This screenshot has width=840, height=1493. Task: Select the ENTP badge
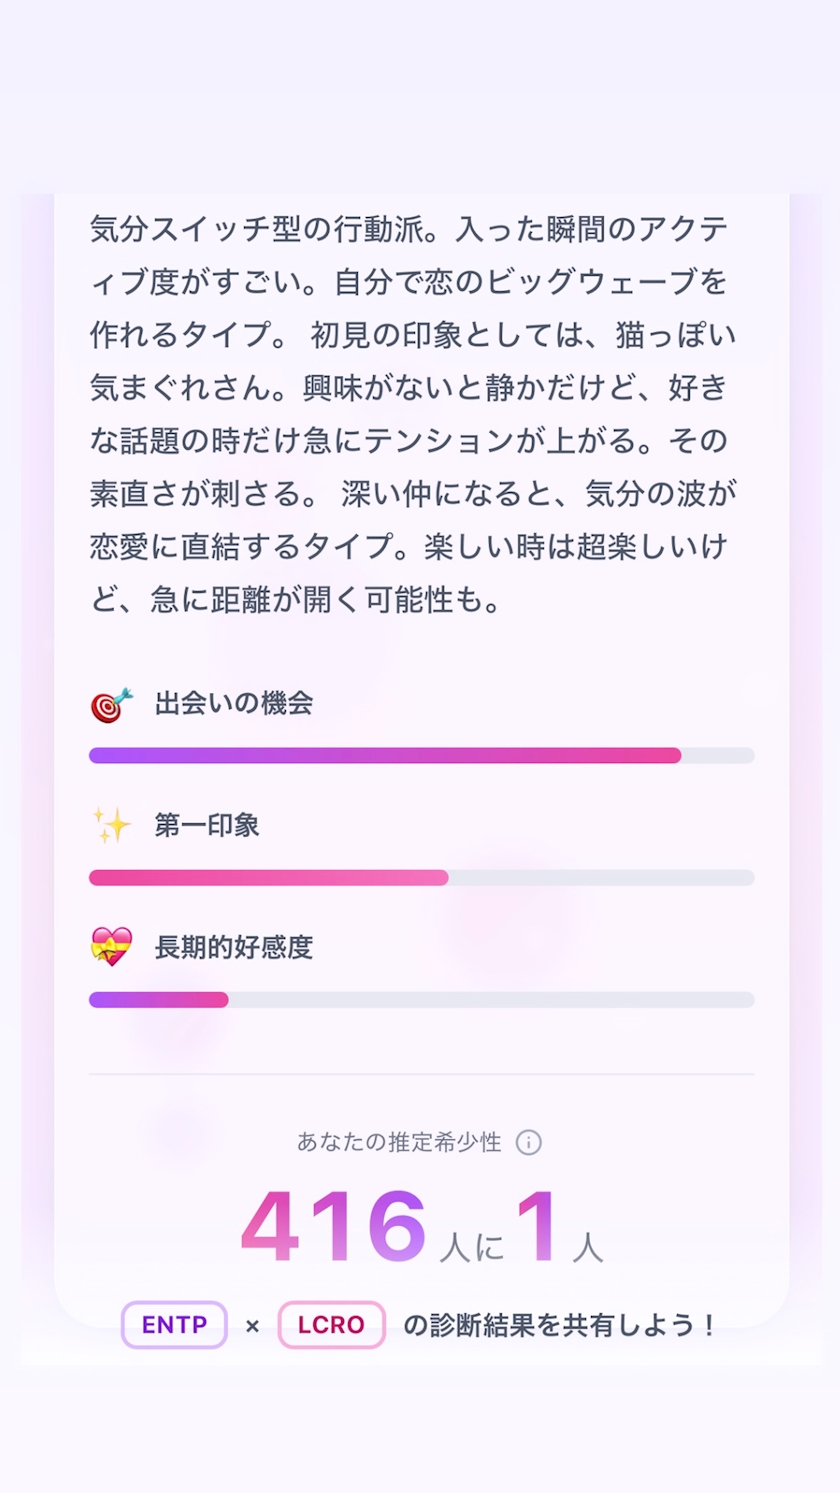click(174, 1325)
